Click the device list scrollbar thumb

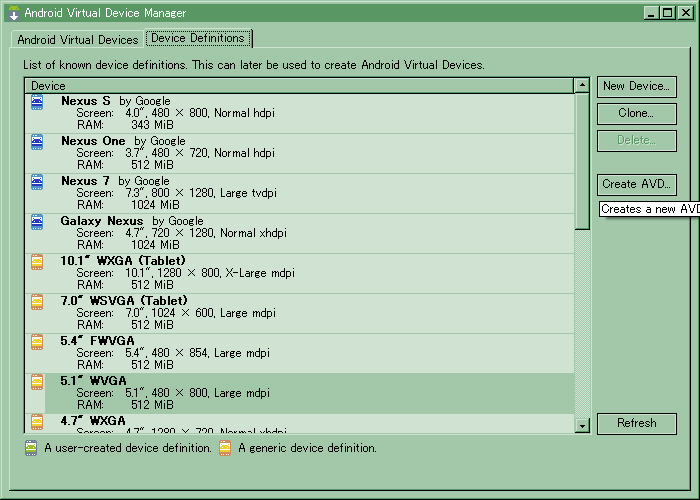tap(582, 161)
